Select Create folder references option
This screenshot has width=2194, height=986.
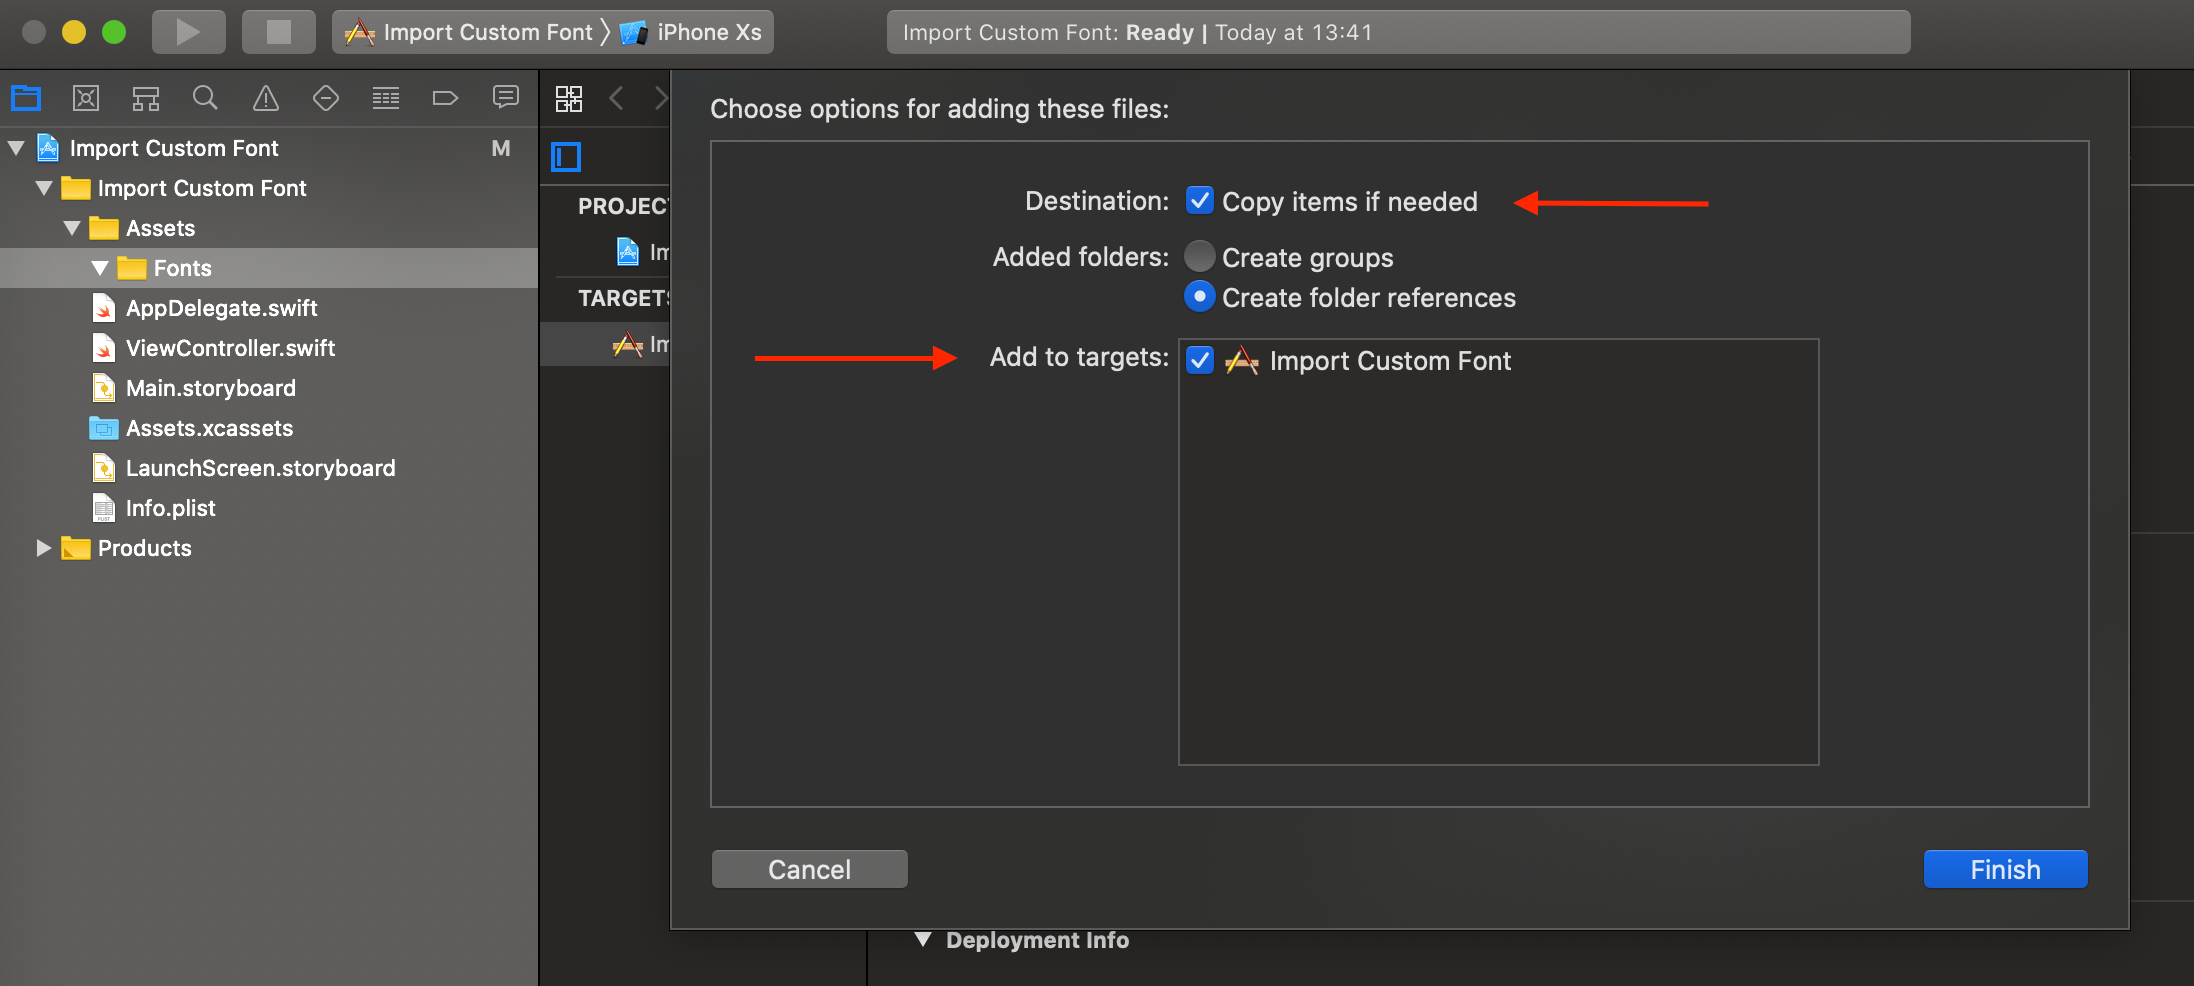(1200, 297)
